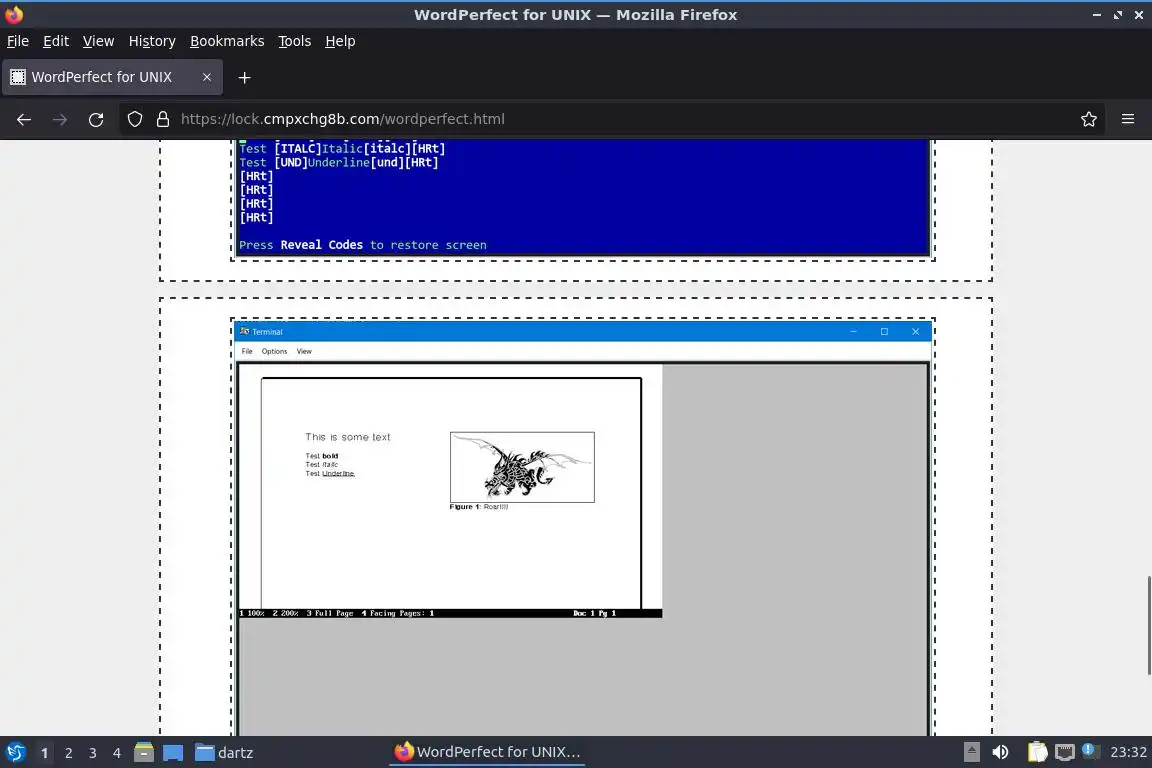Click the show desktop taskbar icon
The height and width of the screenshot is (768, 1152).
click(x=173, y=753)
